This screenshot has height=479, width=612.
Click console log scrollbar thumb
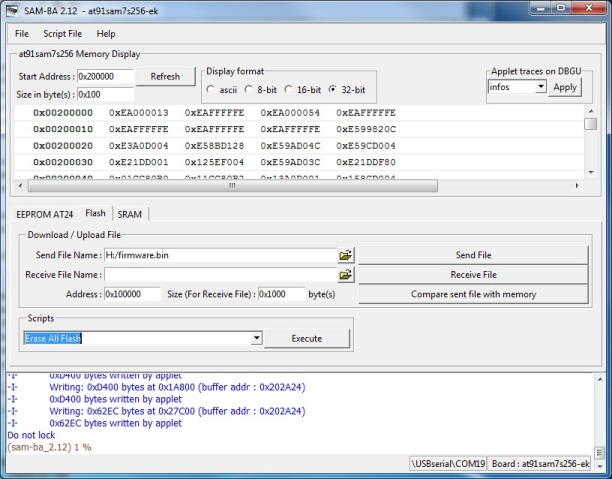(600, 452)
